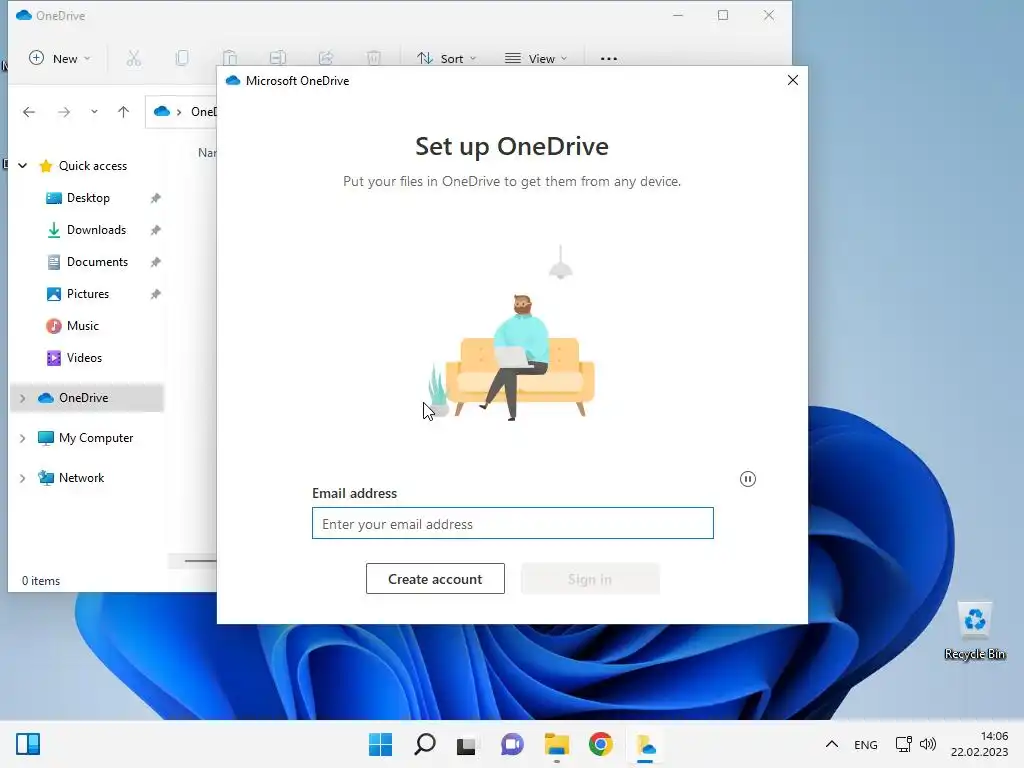Expand the Network tree node

(22, 478)
